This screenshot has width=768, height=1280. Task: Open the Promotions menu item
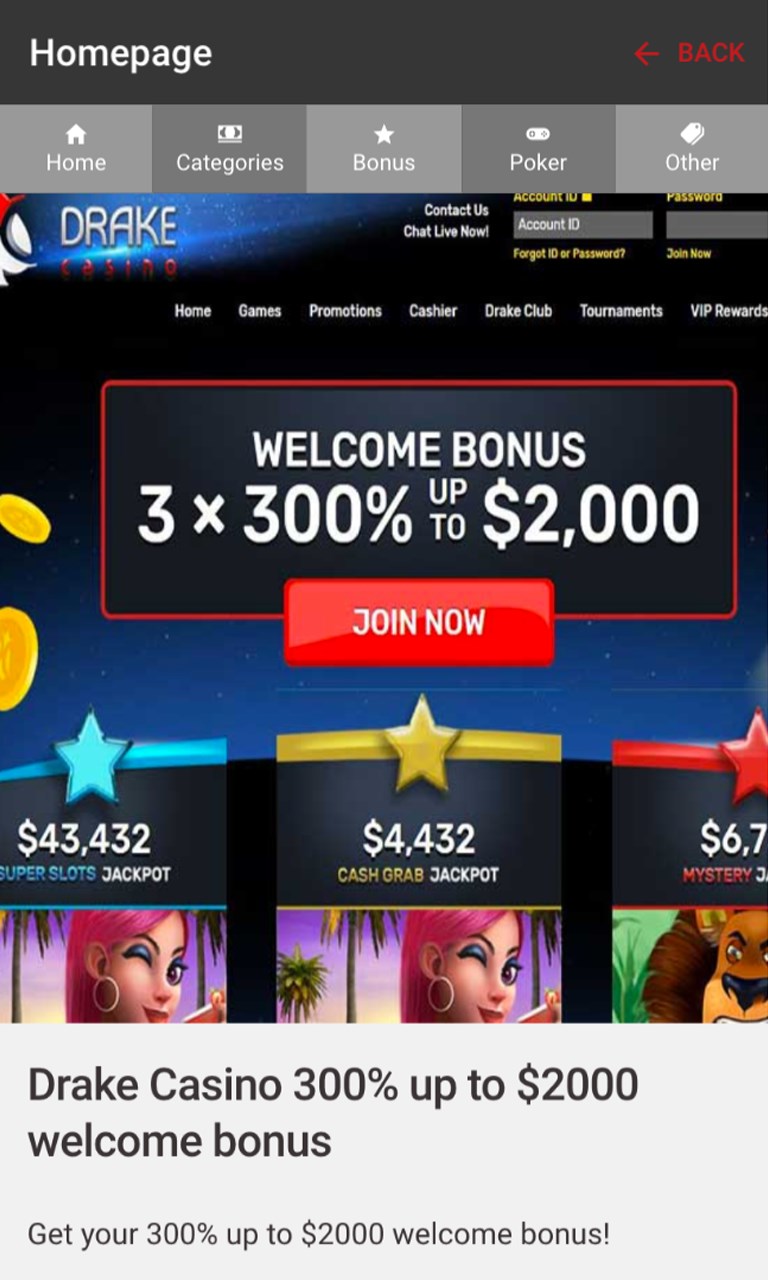(x=345, y=311)
